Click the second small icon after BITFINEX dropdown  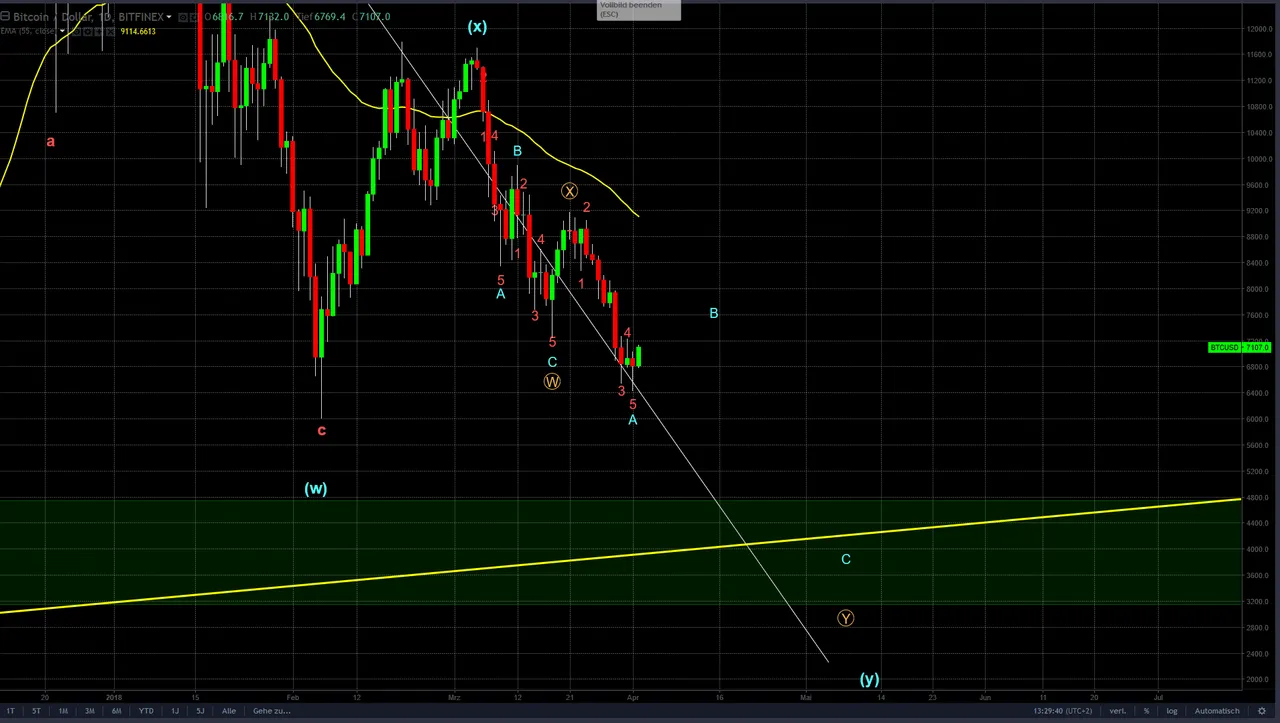[x=194, y=17]
